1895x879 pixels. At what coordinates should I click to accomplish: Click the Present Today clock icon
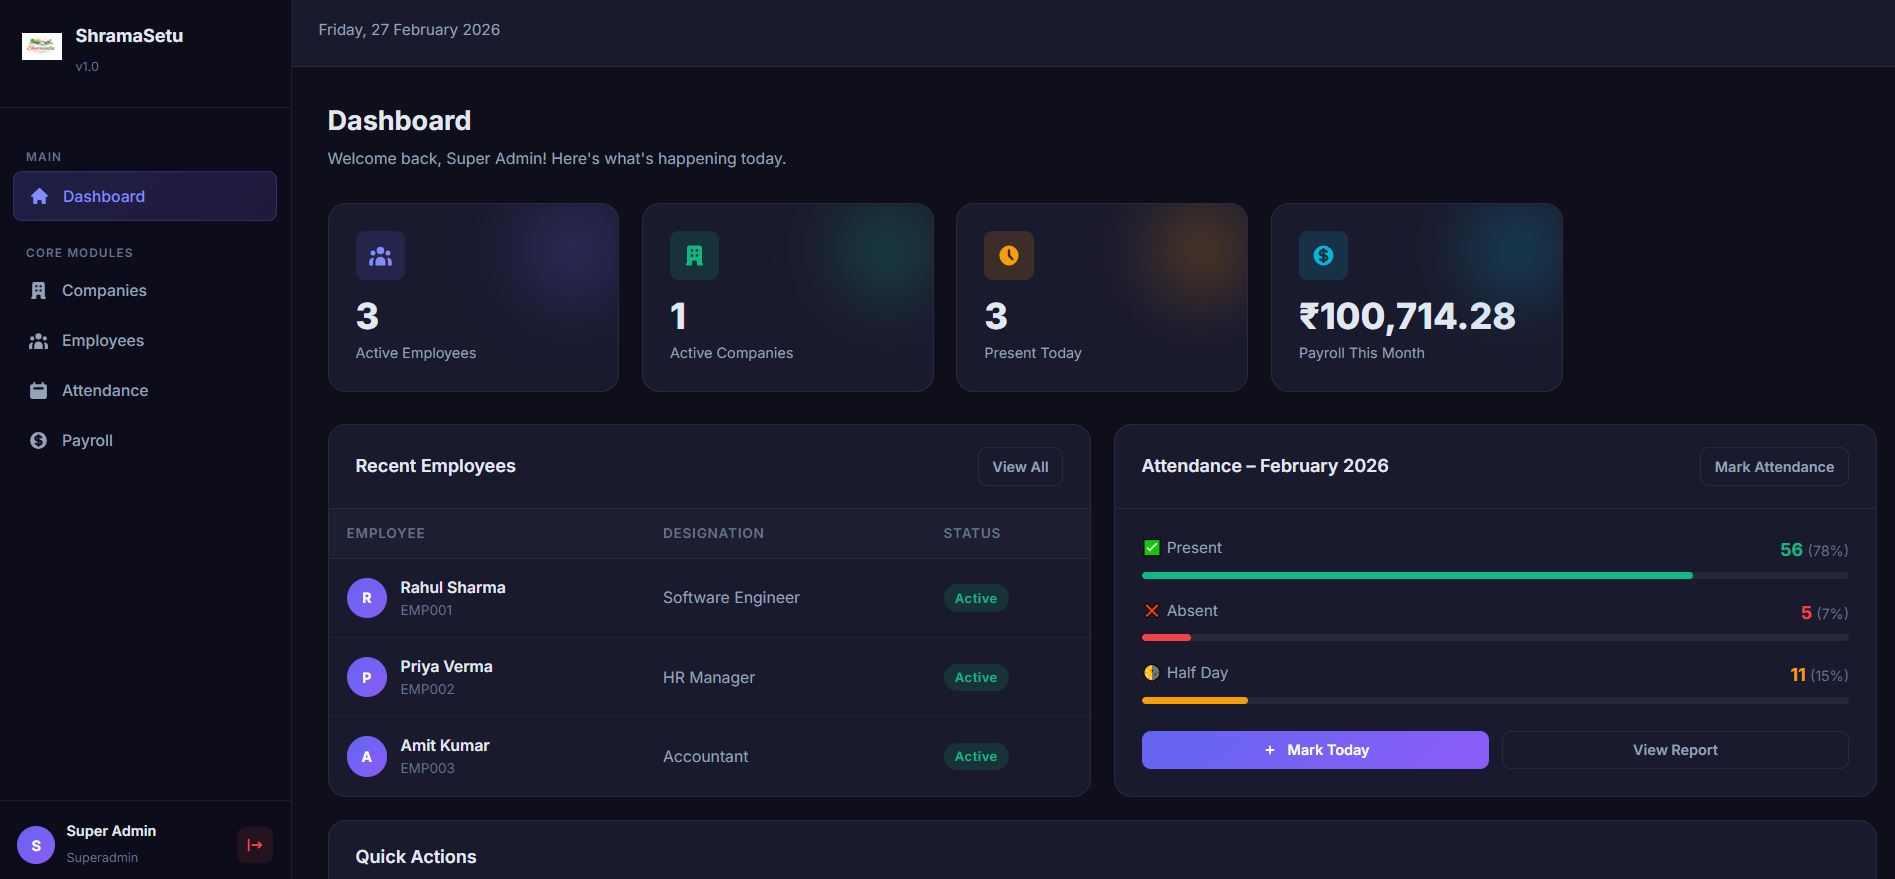pos(1008,256)
